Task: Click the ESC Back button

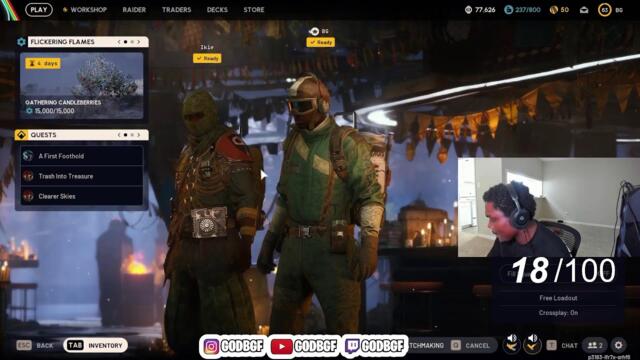Action: pos(35,345)
